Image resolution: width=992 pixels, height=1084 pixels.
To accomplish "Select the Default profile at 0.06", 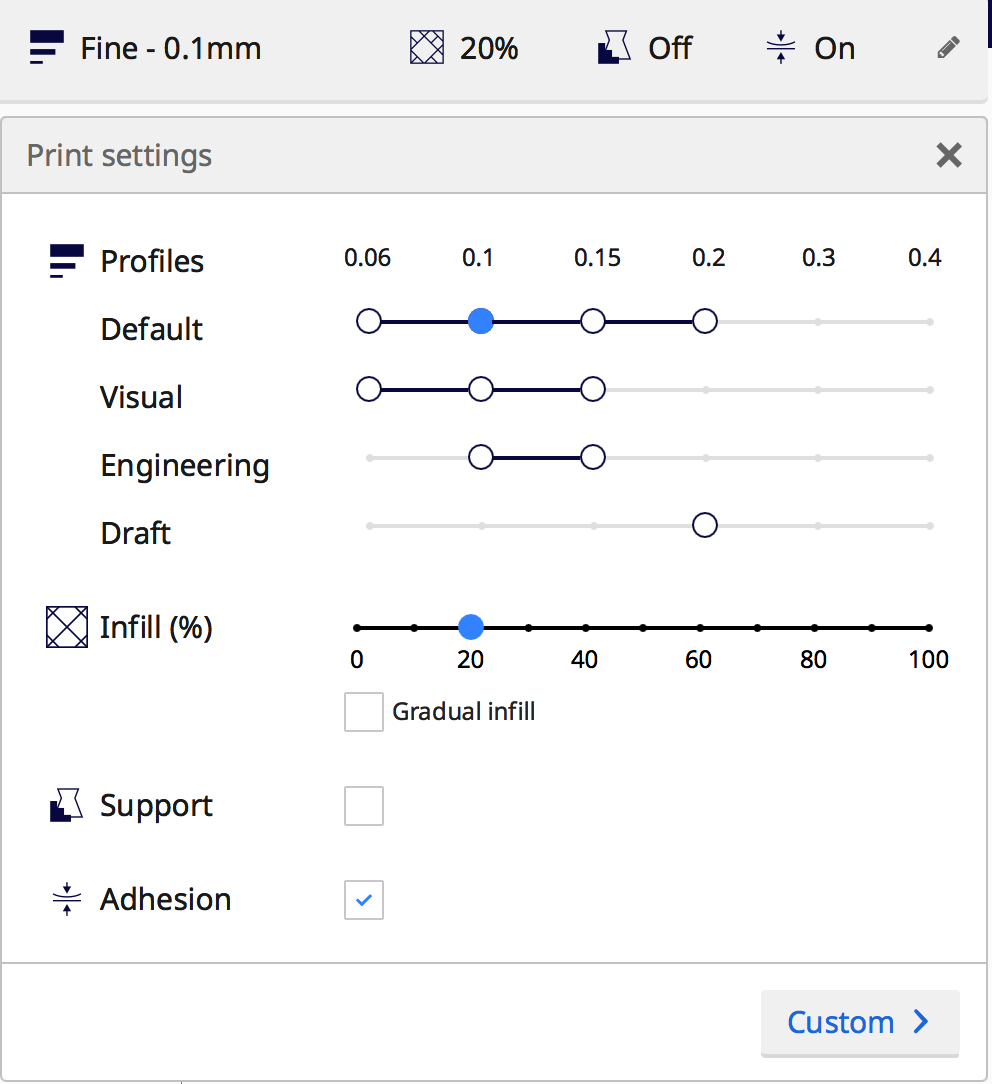I will point(369,322).
